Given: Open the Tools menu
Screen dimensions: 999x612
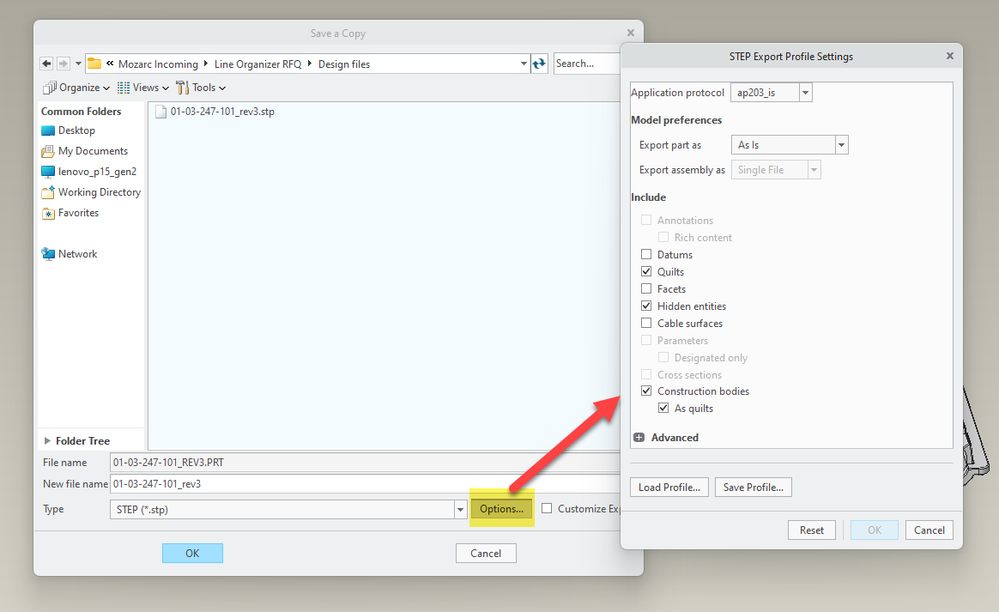Looking at the screenshot, I should point(201,88).
